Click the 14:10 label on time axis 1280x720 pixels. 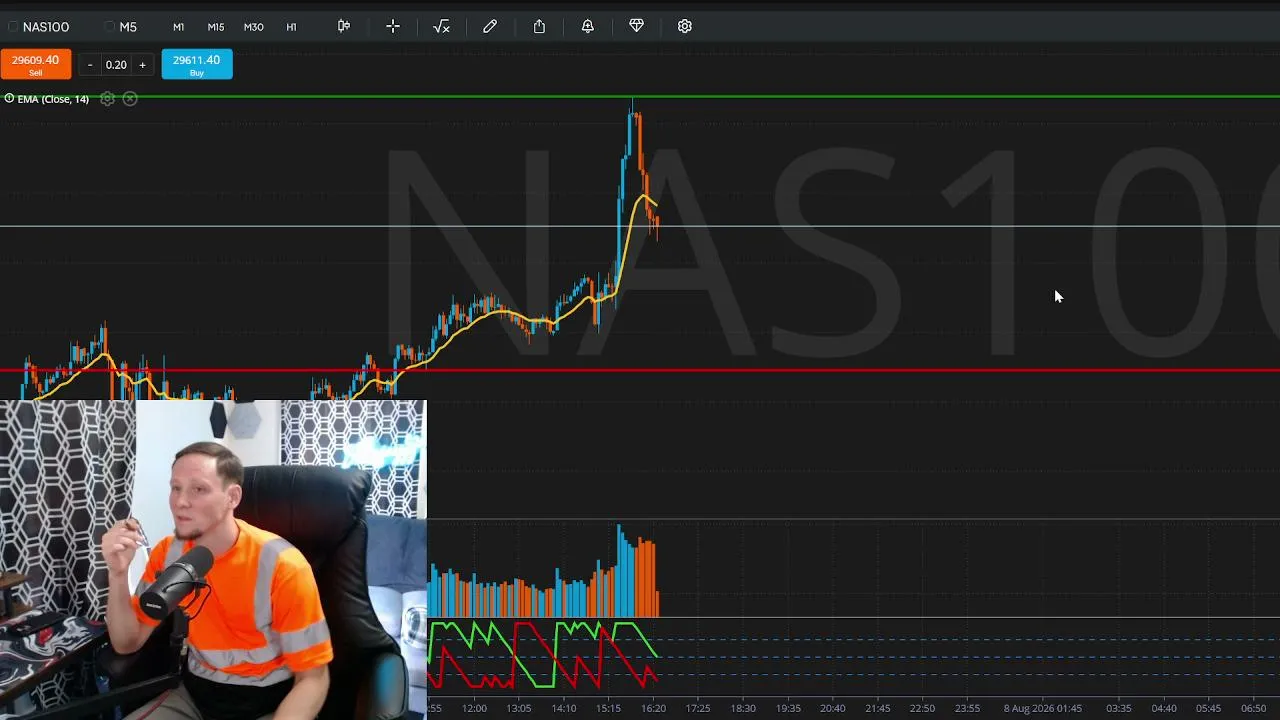pyautogui.click(x=564, y=708)
